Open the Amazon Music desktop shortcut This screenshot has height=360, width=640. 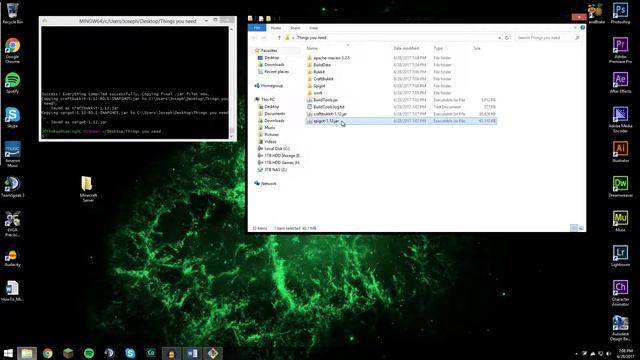pos(13,154)
